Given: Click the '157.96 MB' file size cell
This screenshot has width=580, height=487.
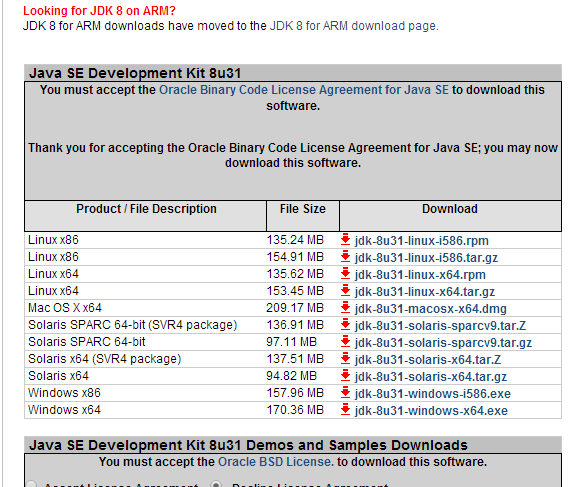Looking at the screenshot, I should point(295,393).
